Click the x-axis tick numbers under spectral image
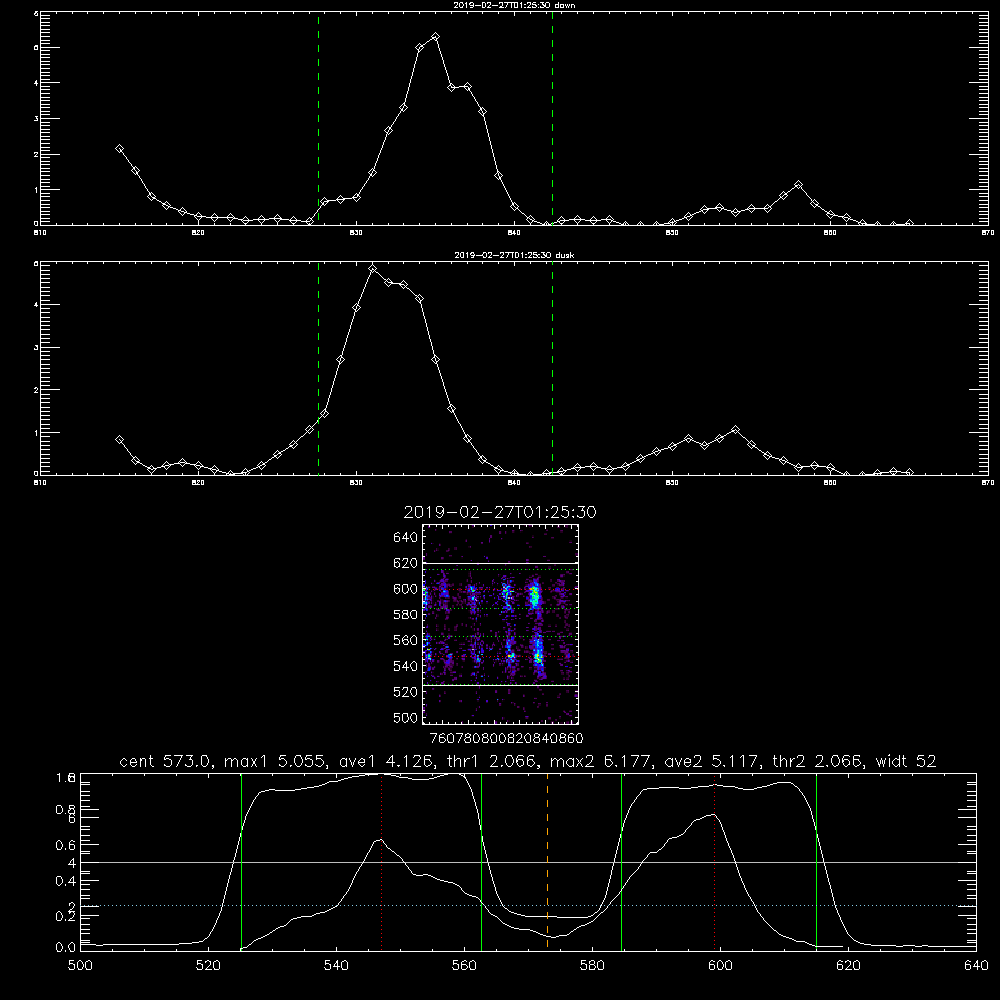The image size is (1000, 1000). tap(506, 739)
